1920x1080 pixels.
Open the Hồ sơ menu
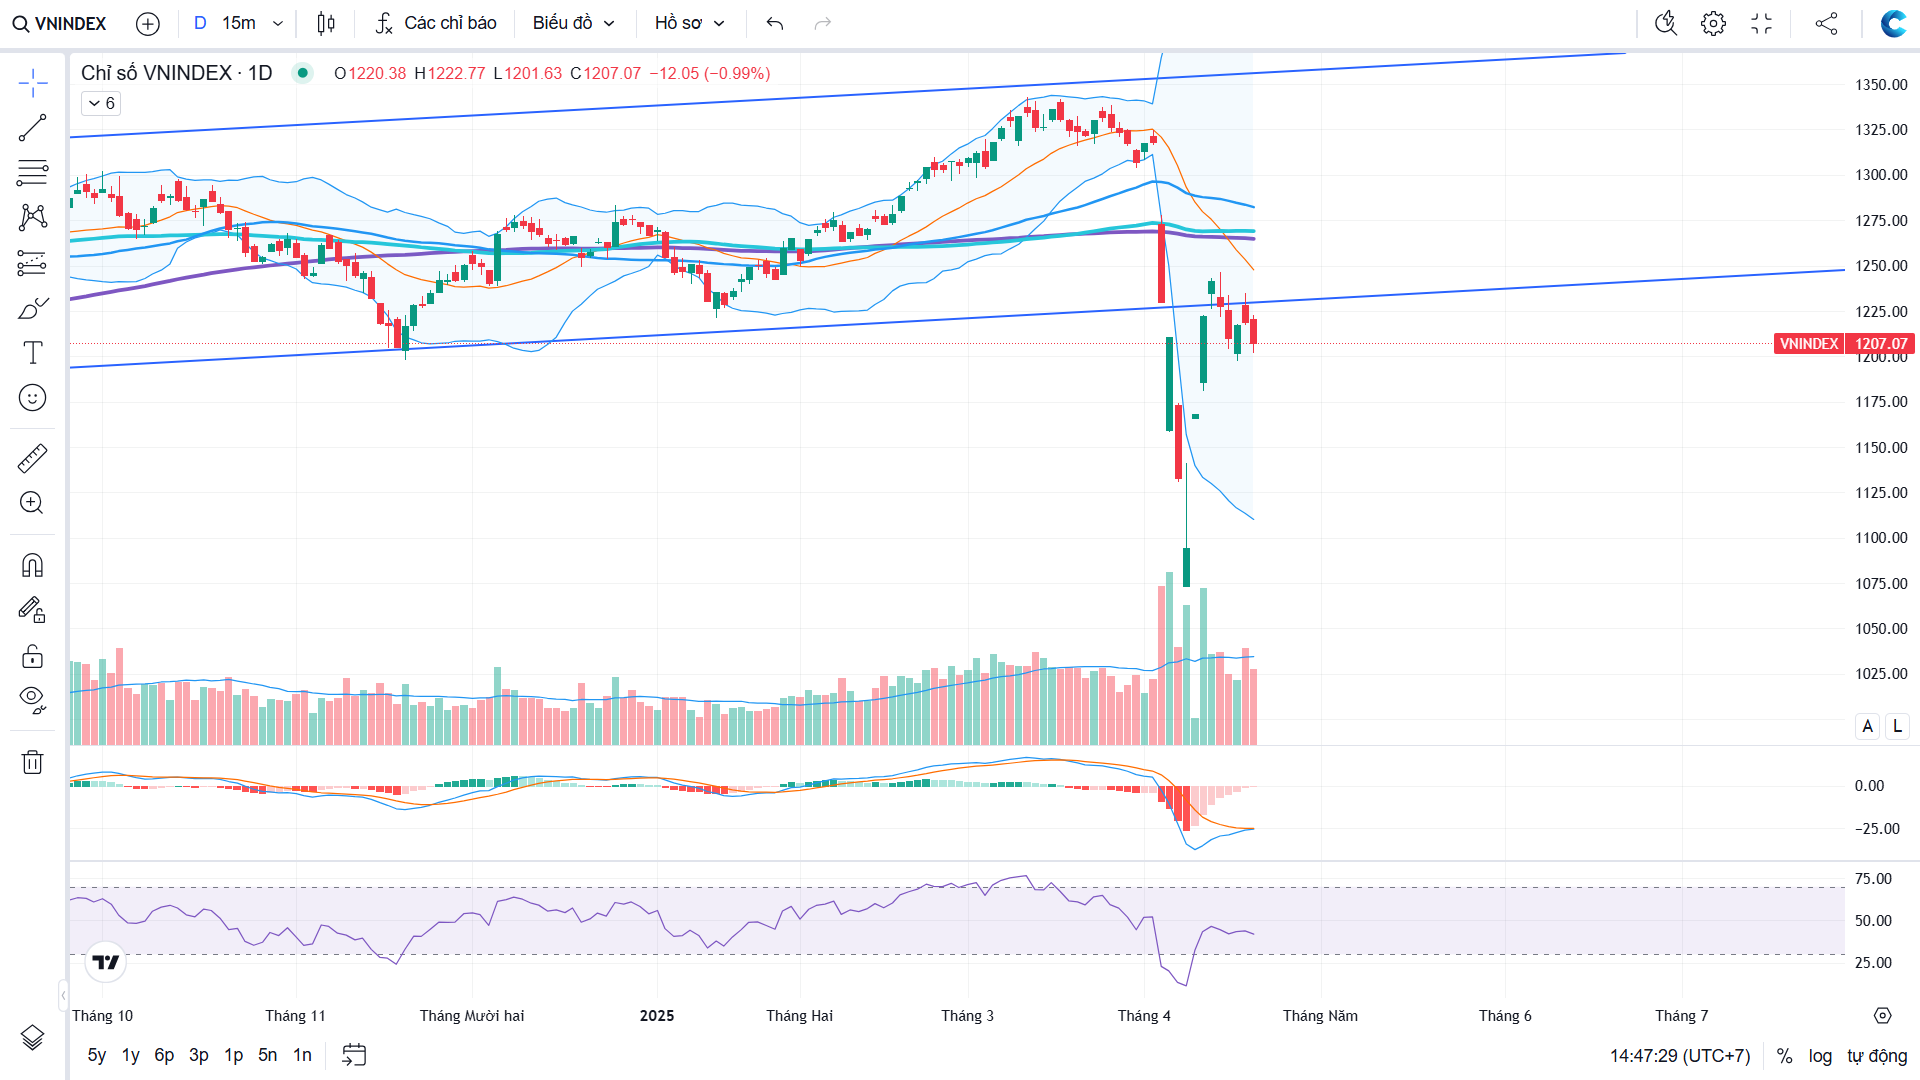[689, 23]
